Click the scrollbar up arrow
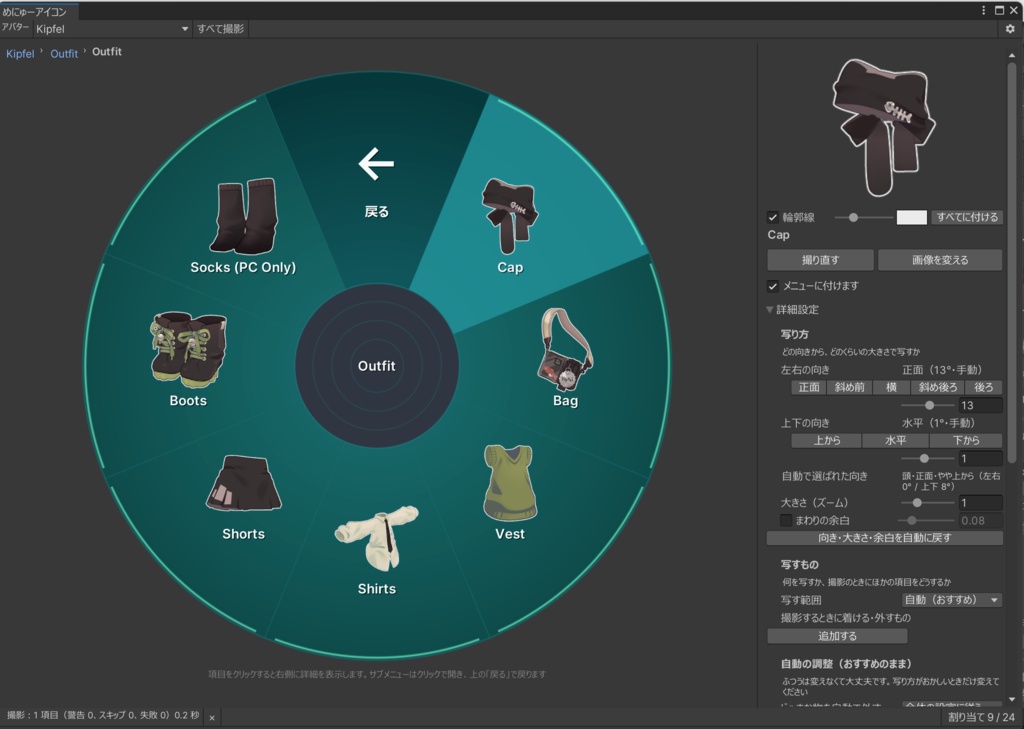 pos(1012,55)
